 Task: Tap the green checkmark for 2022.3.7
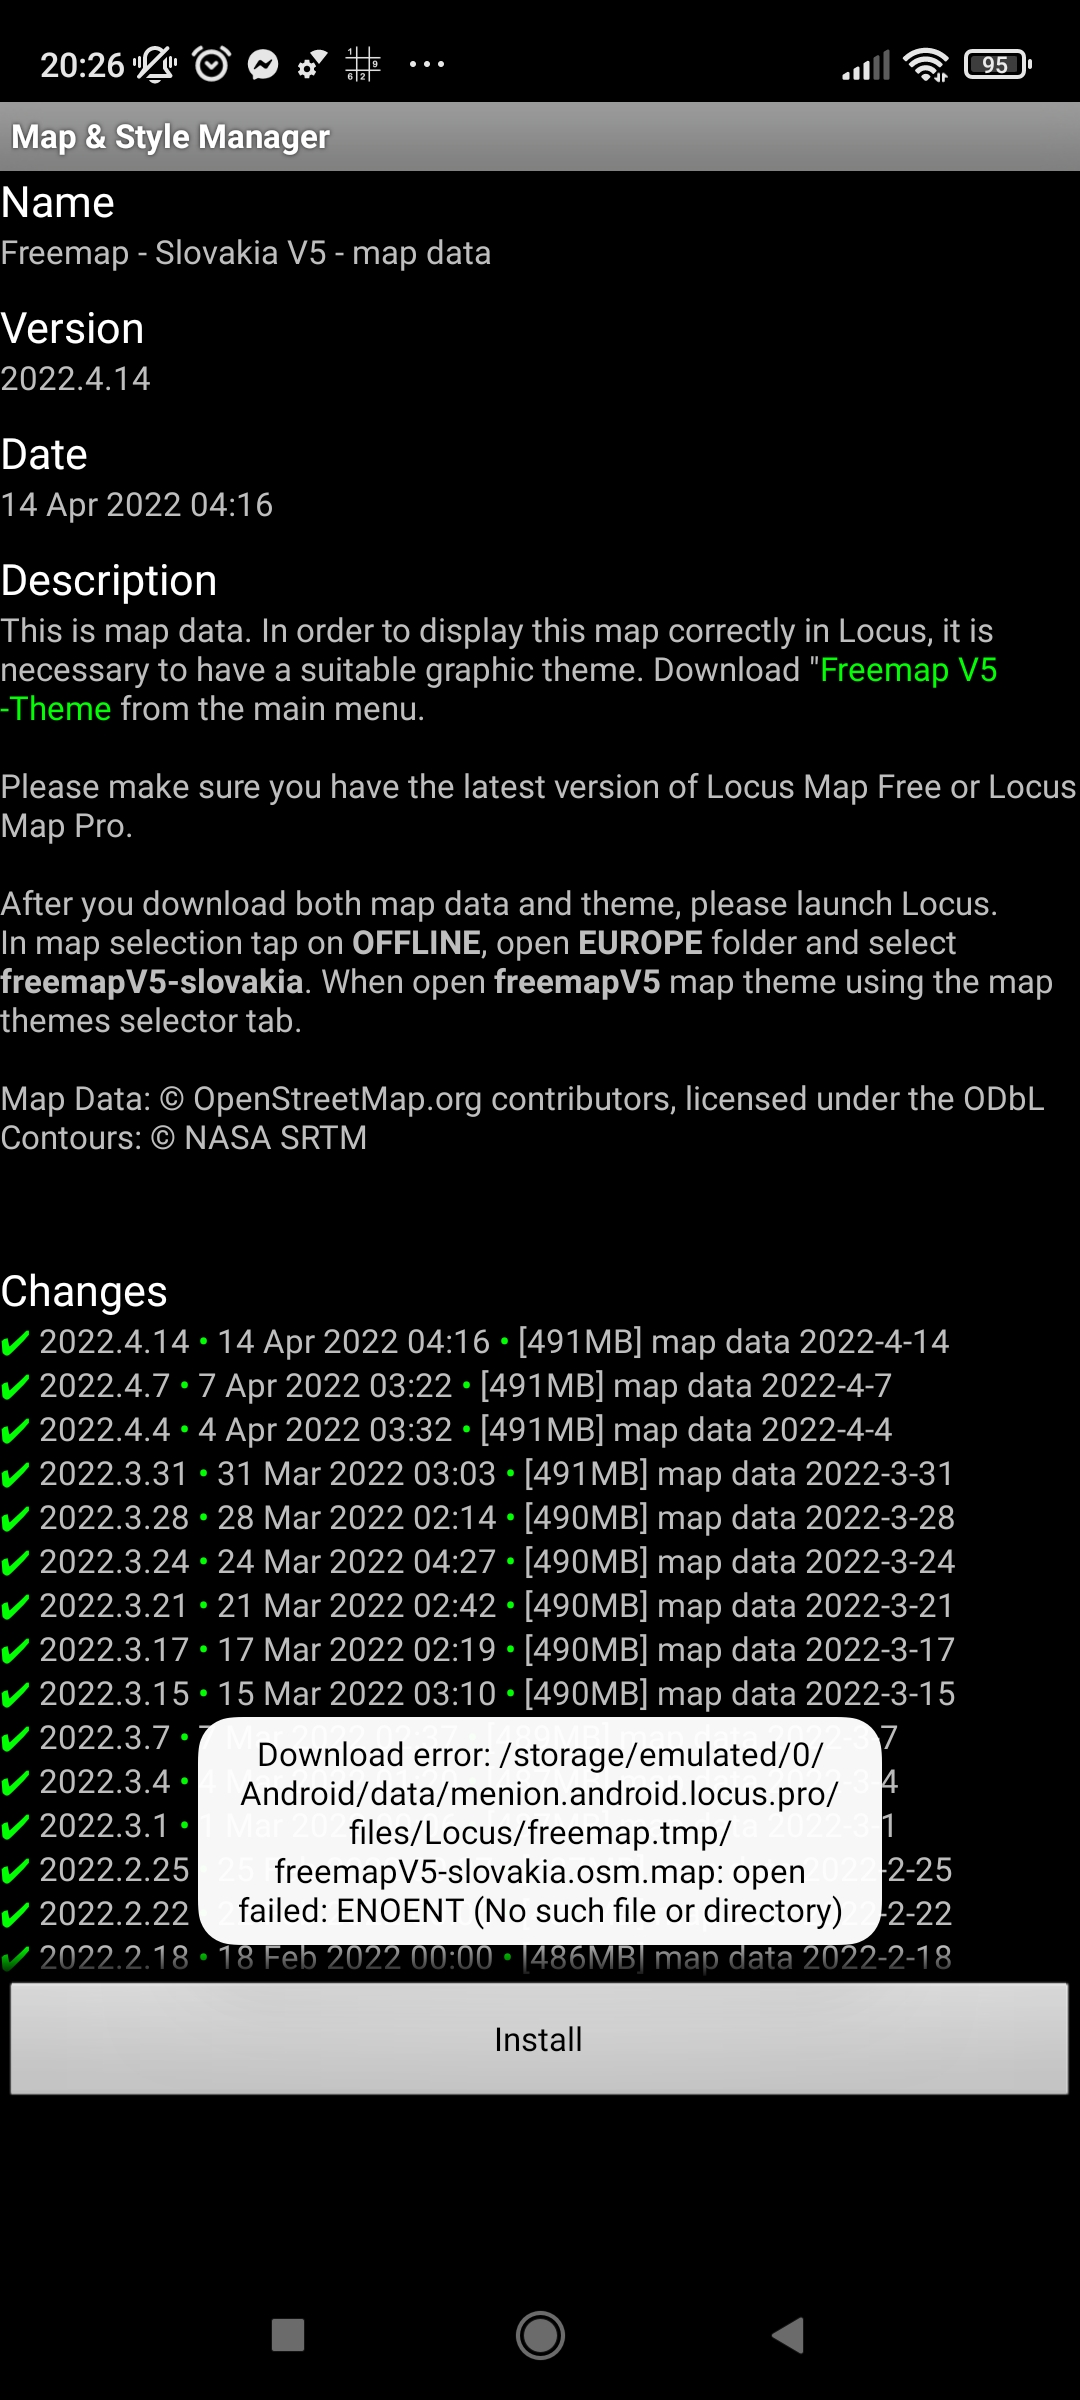pyautogui.click(x=15, y=1739)
